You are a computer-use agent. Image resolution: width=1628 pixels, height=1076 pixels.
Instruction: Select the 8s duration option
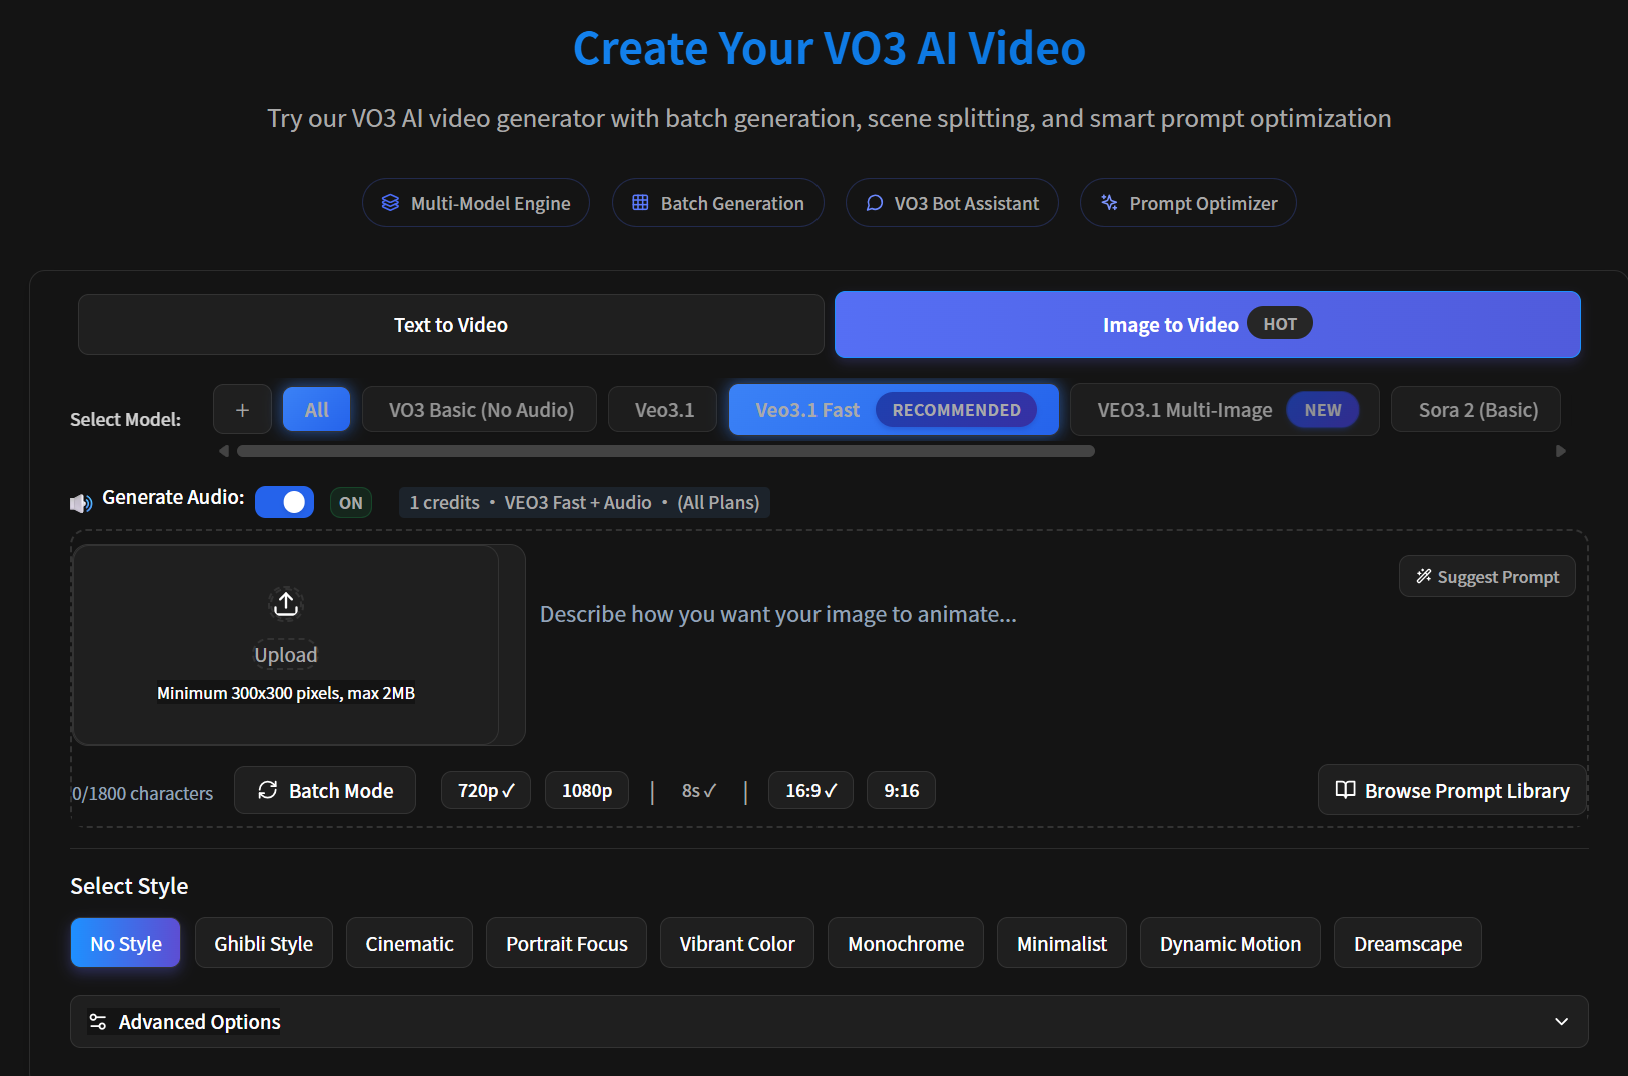[x=699, y=790]
